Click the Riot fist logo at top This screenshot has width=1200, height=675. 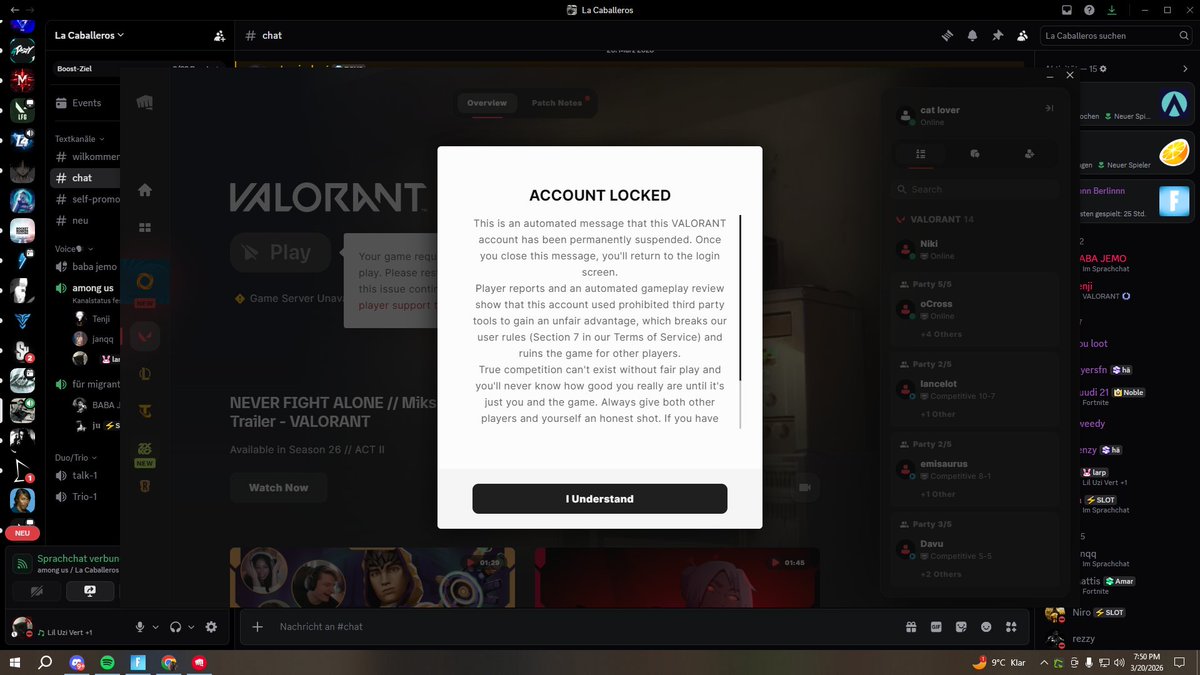coord(145,103)
